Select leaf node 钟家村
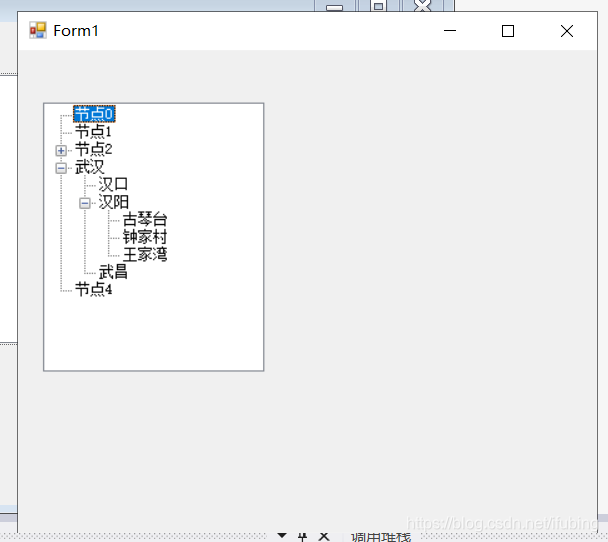This screenshot has width=608, height=542. [145, 237]
